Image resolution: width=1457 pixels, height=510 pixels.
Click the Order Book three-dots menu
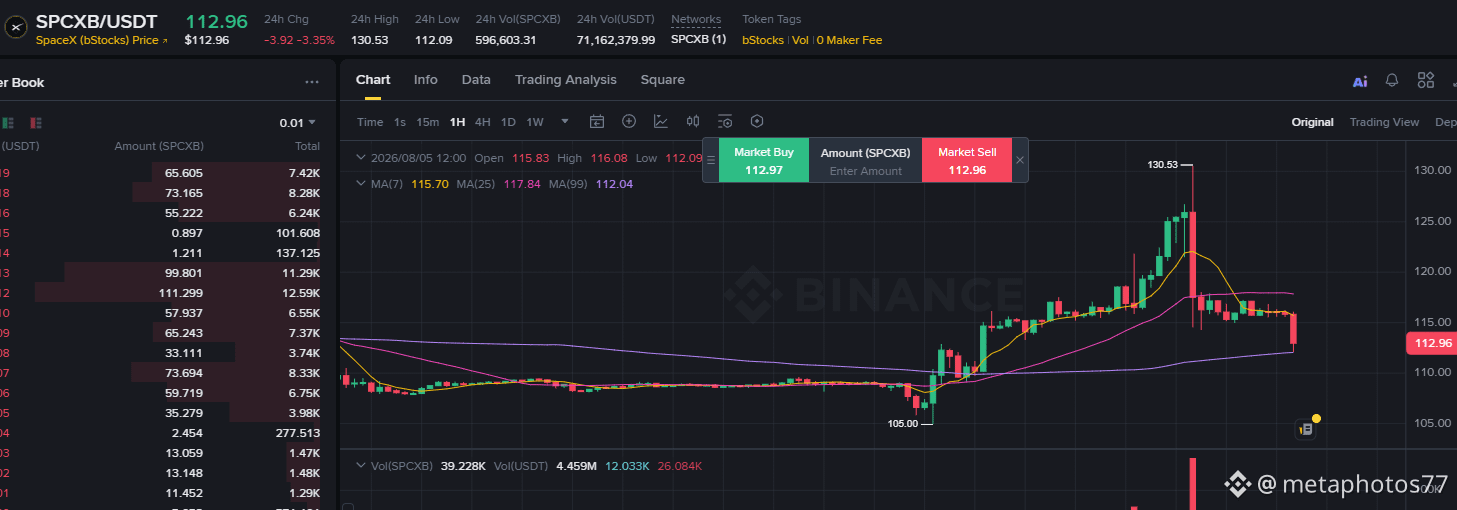click(x=312, y=83)
